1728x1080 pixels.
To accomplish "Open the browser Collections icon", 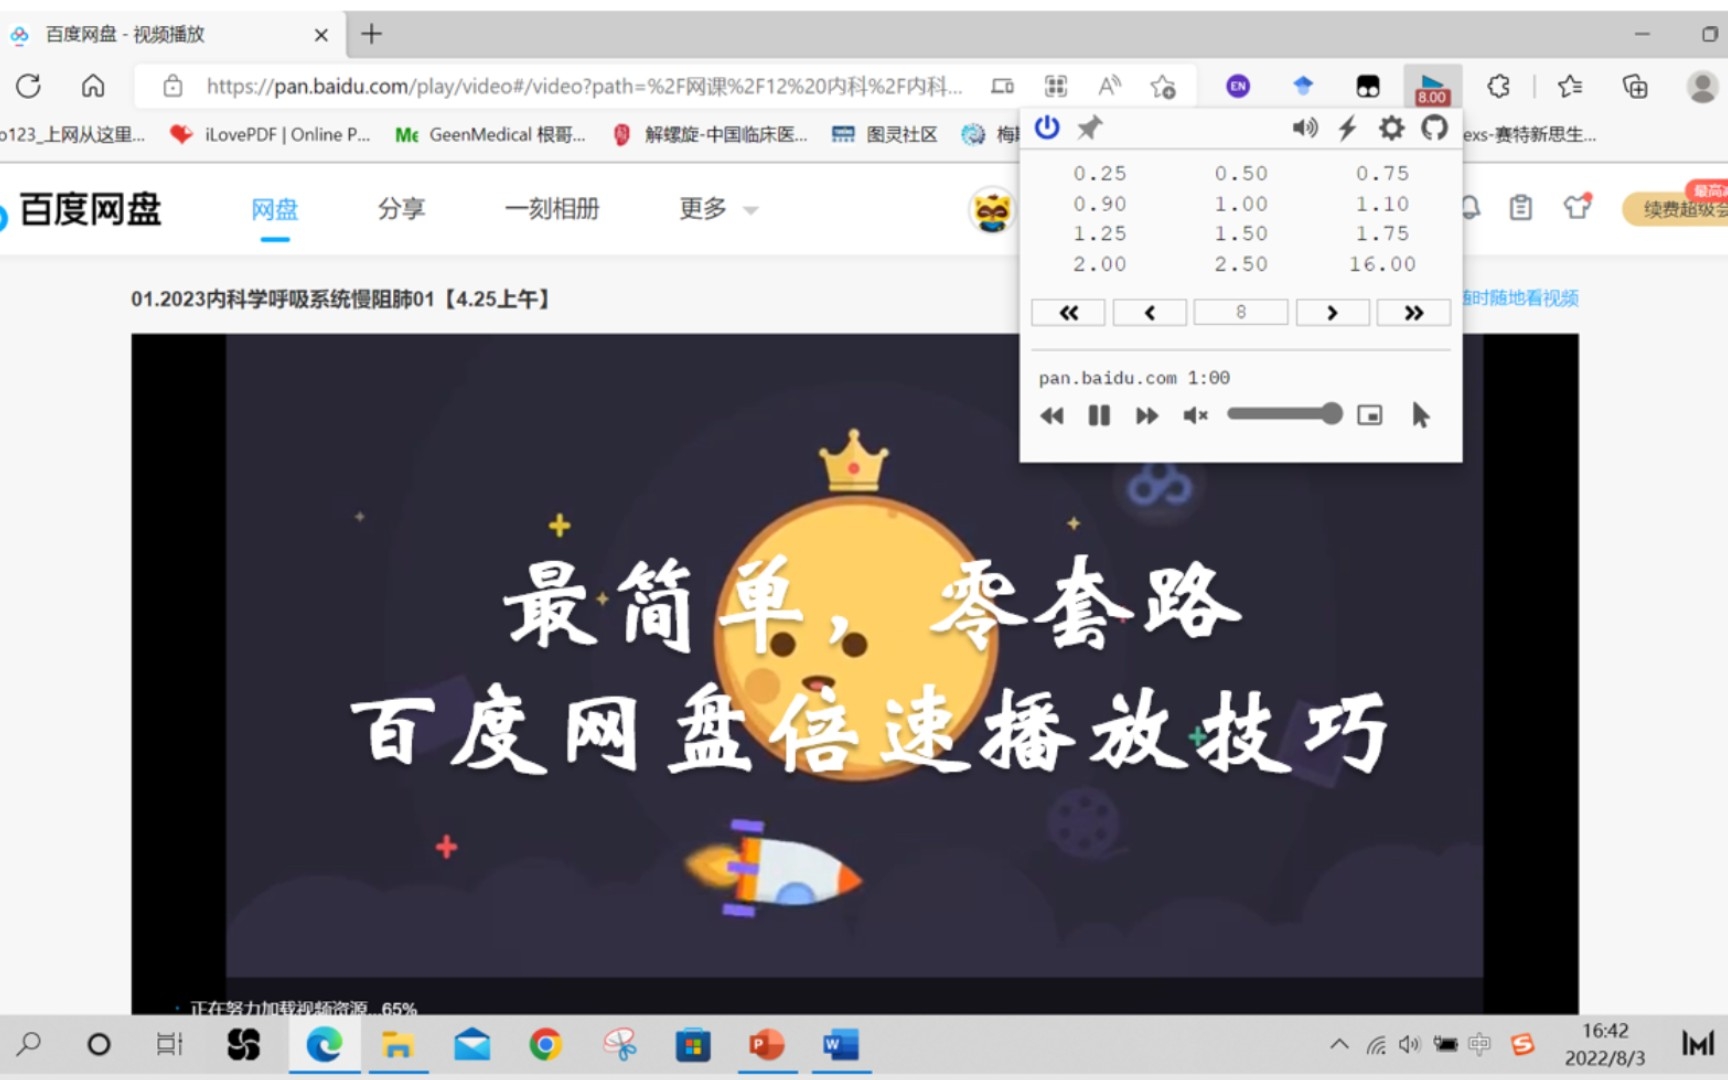I will (1635, 87).
